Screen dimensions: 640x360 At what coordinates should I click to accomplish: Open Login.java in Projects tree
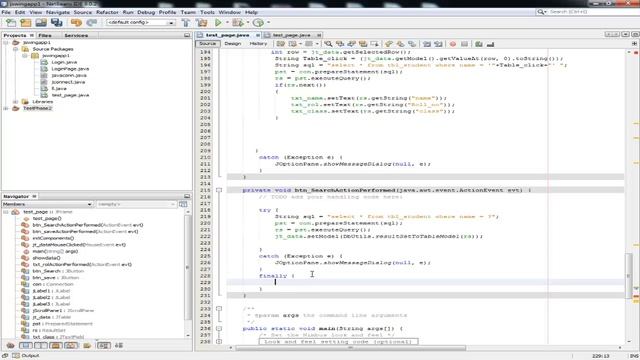click(x=64, y=62)
